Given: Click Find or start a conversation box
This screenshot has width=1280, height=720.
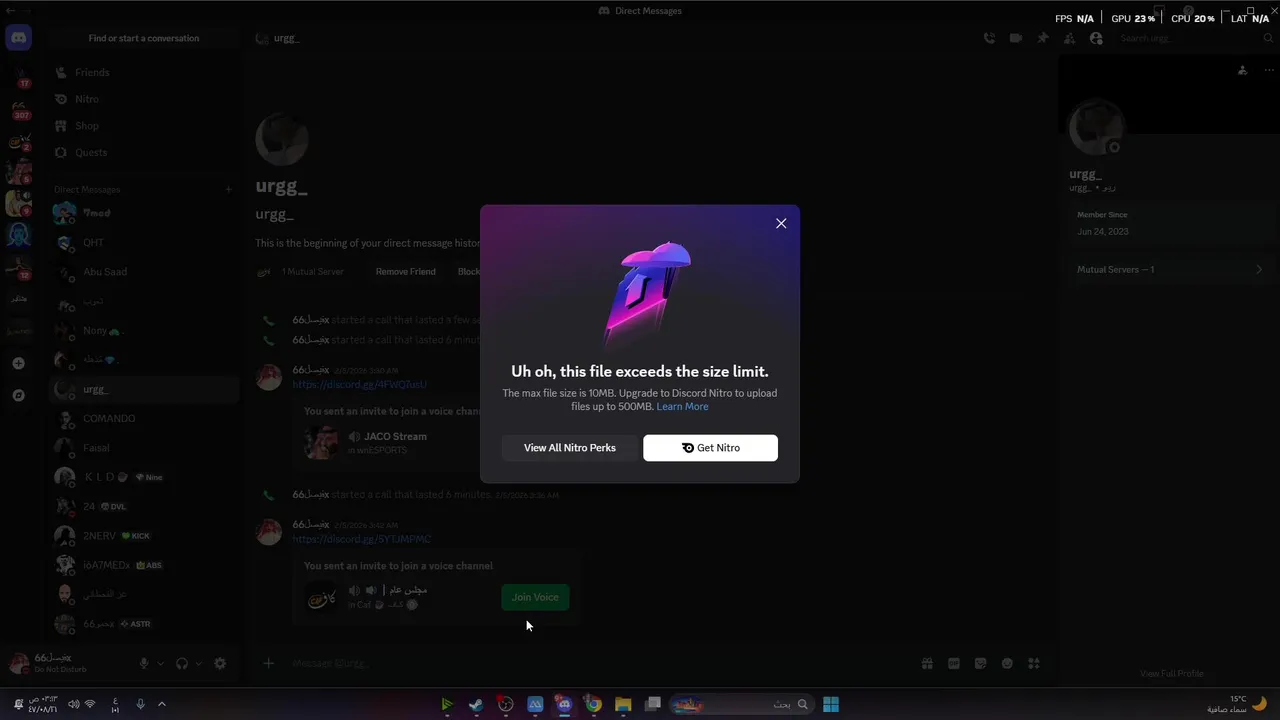Looking at the screenshot, I should coord(144,38).
